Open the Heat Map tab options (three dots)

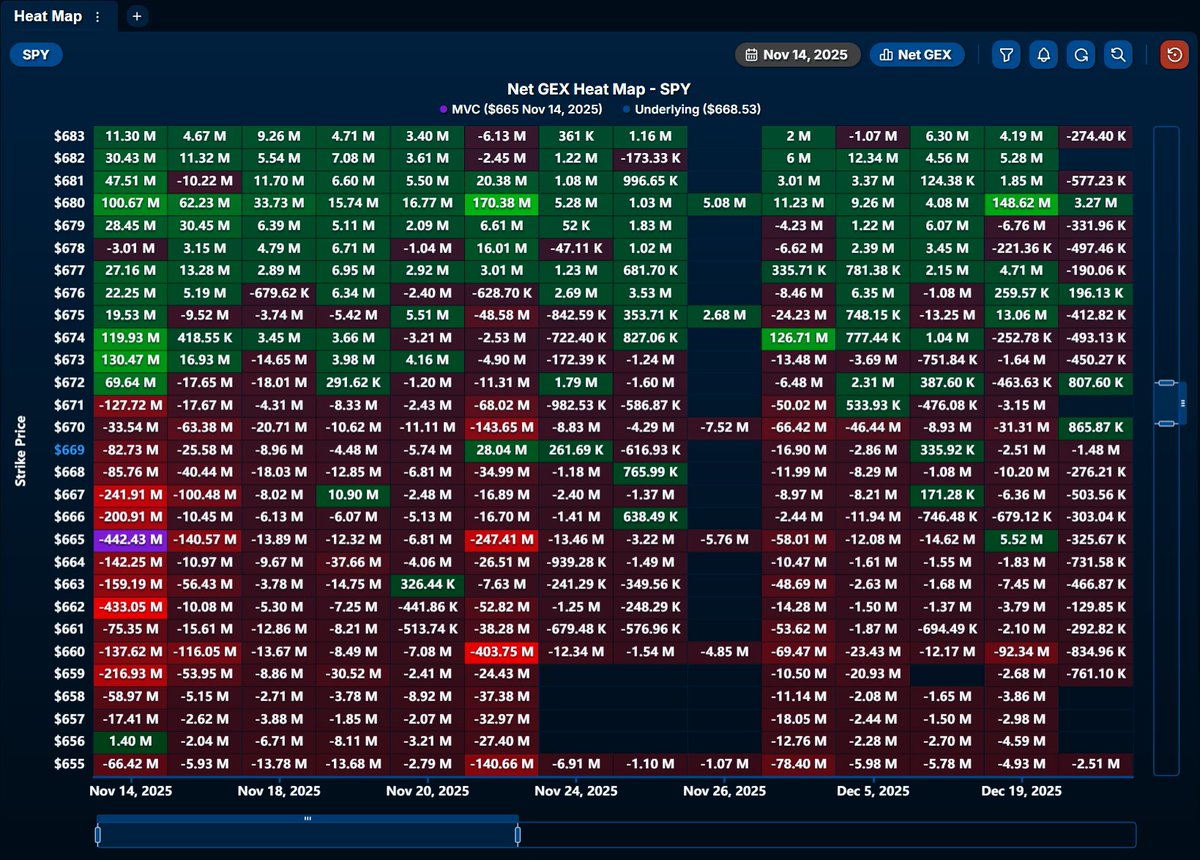click(x=97, y=17)
